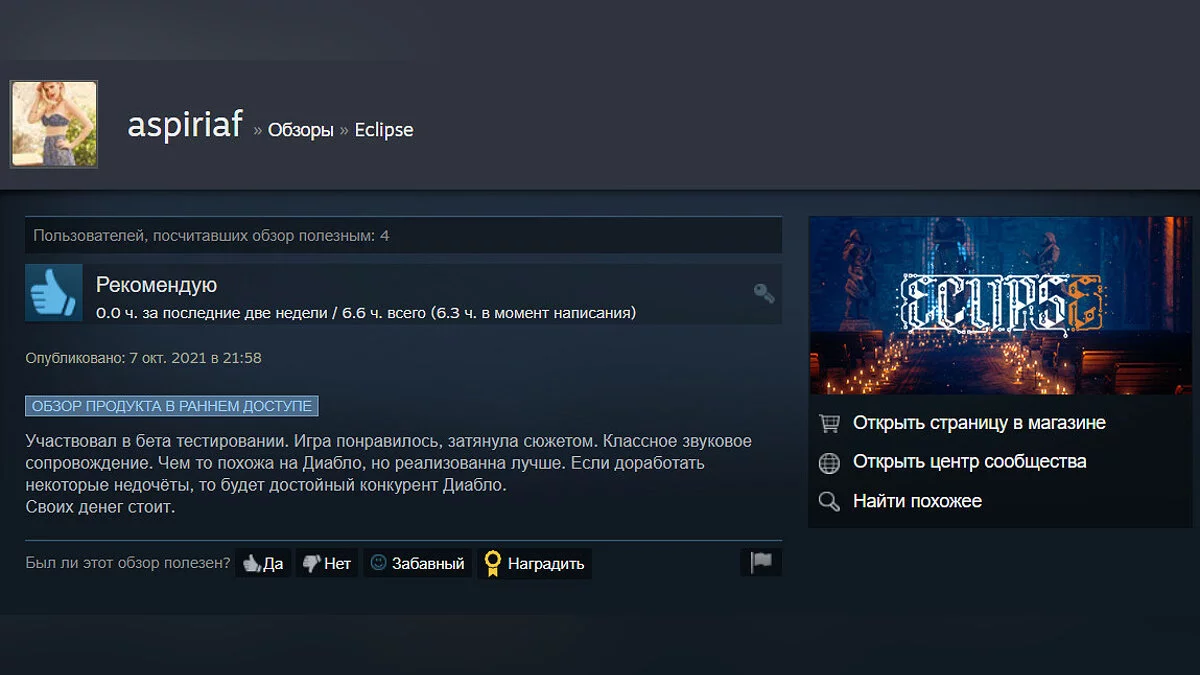Go to Обзоры breadcrumb
Image resolution: width=1200 pixels, height=675 pixels.
300,130
